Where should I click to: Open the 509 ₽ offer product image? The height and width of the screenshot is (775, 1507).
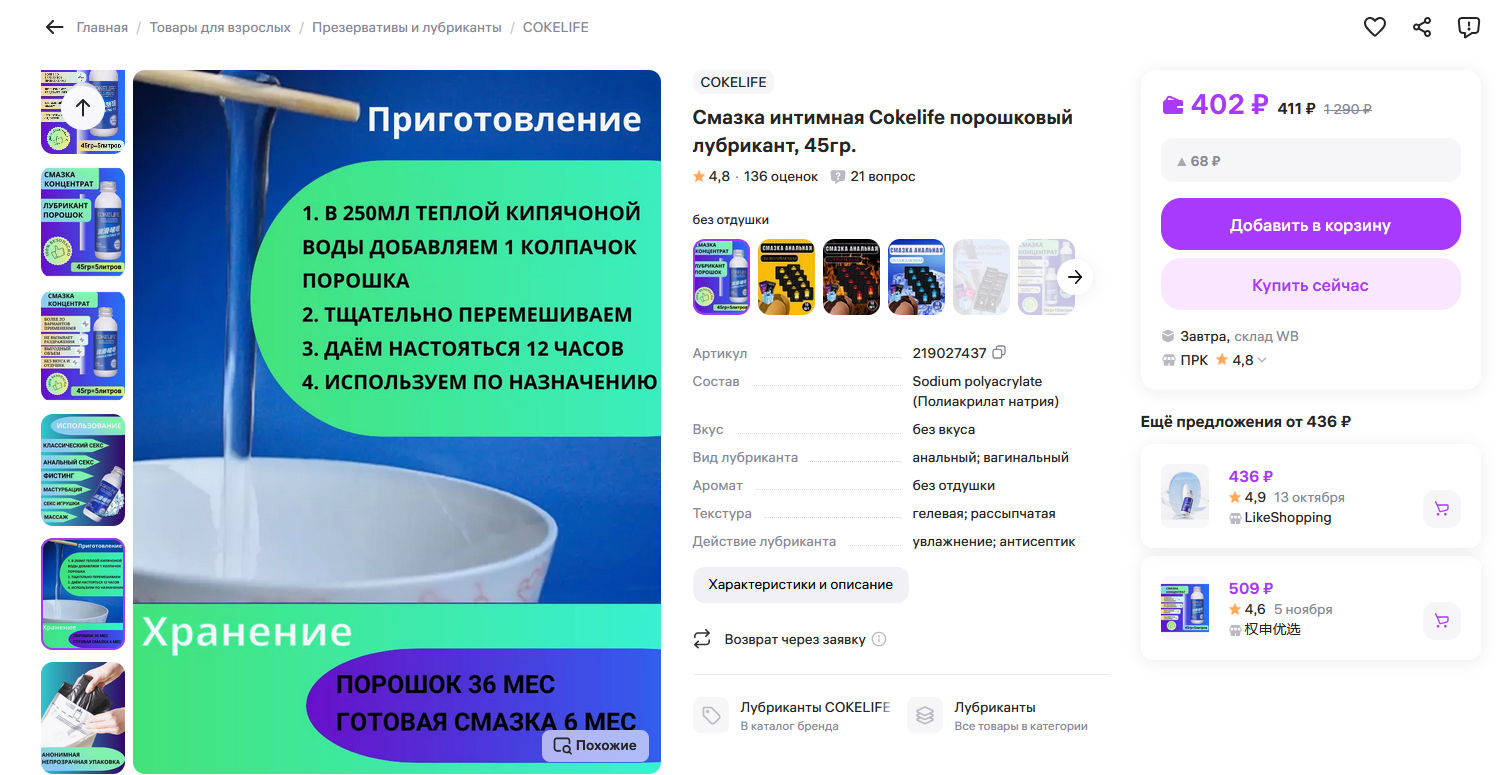coord(1185,608)
